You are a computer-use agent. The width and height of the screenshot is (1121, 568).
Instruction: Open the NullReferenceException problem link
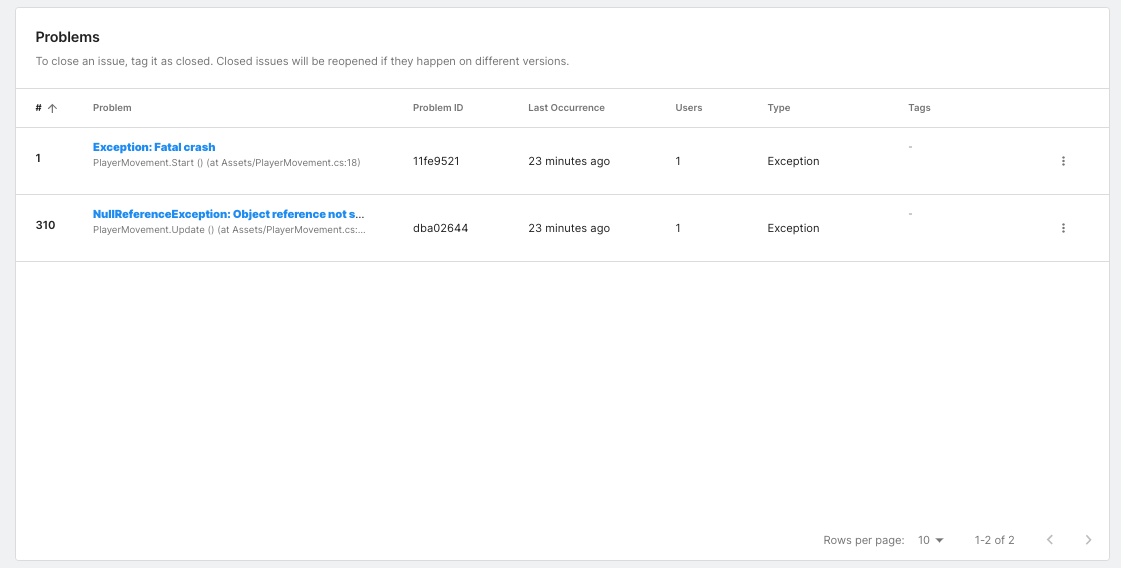tap(228, 214)
